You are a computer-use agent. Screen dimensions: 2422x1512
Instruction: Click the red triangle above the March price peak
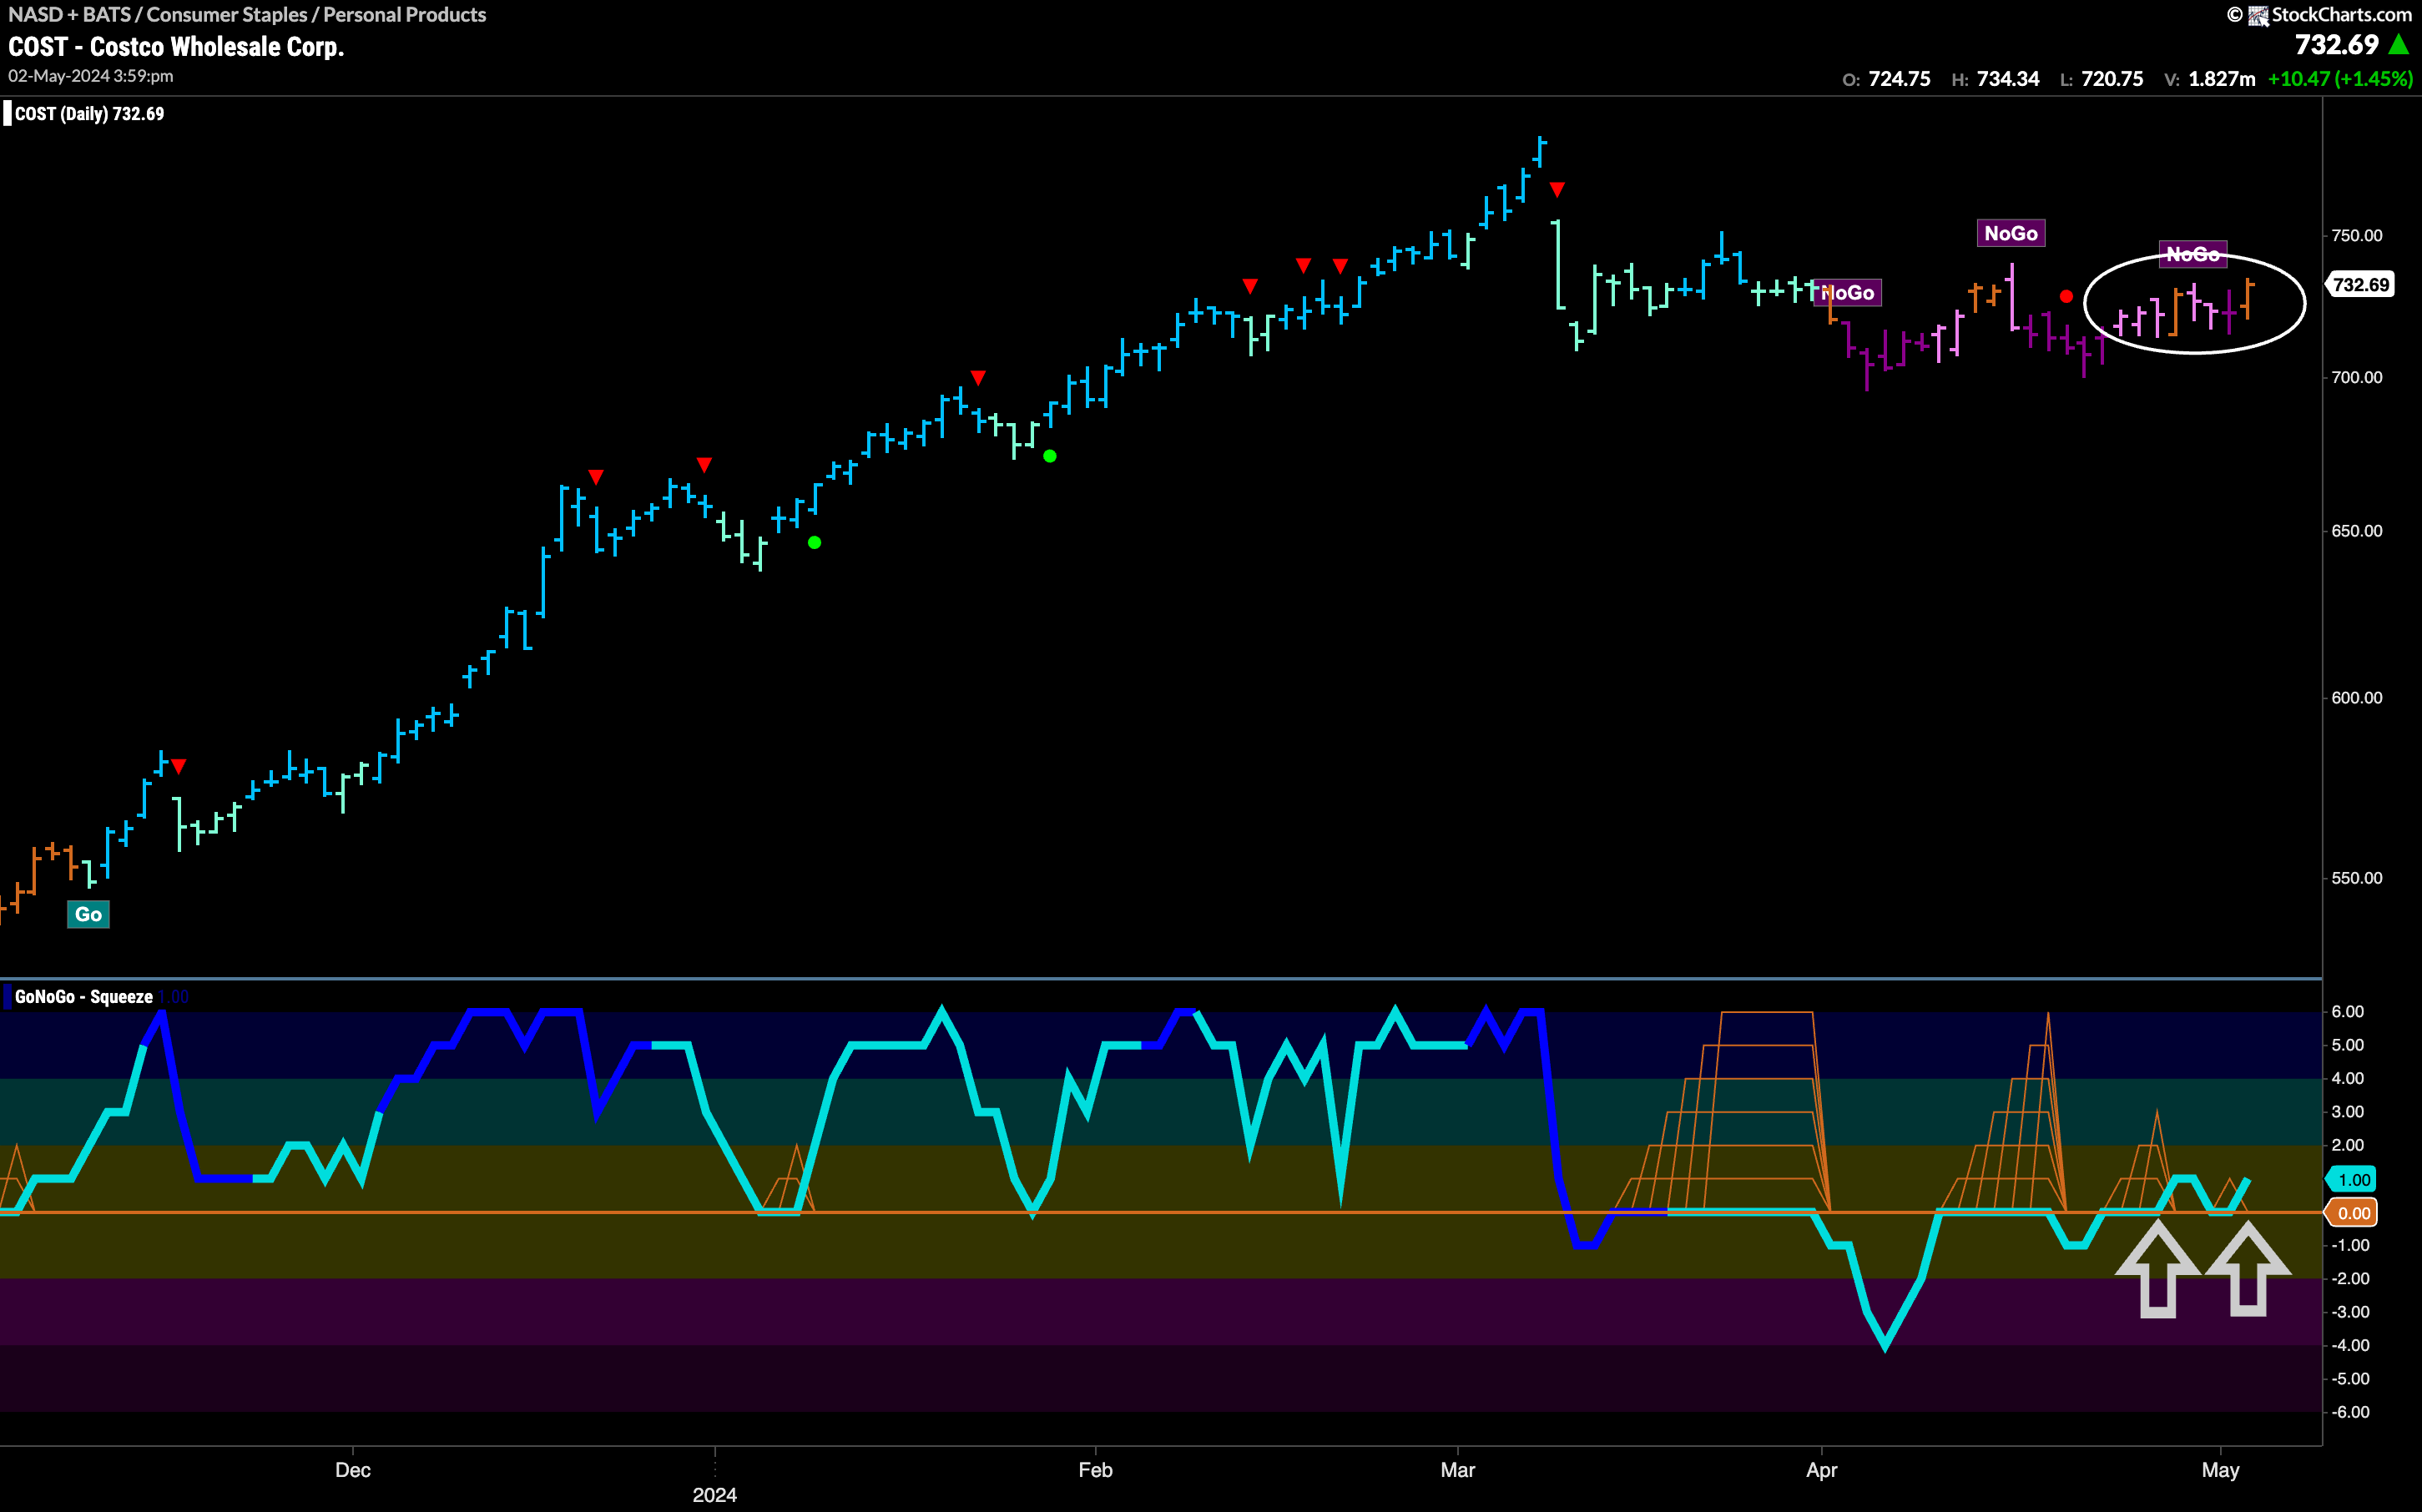click(1557, 189)
